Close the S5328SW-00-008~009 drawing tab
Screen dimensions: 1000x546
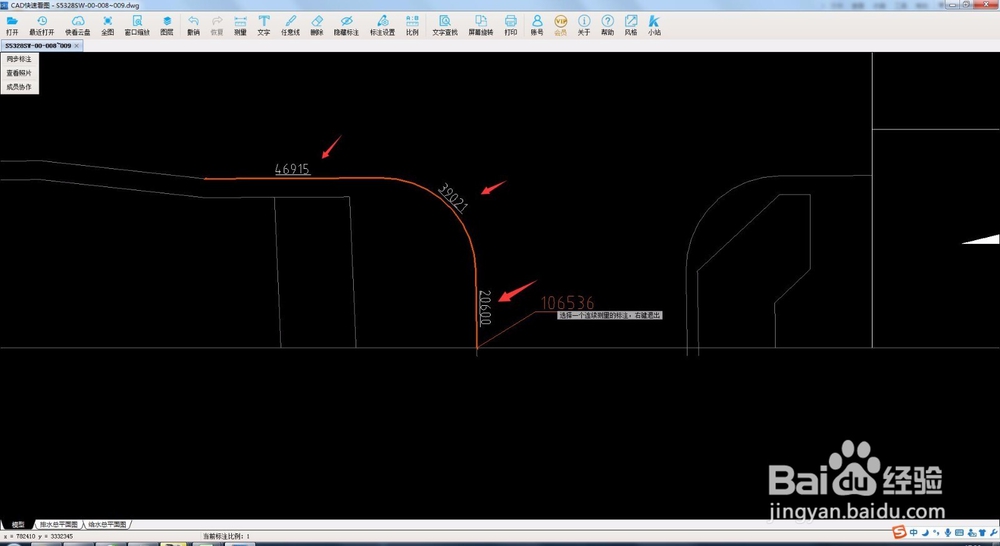tap(77, 46)
